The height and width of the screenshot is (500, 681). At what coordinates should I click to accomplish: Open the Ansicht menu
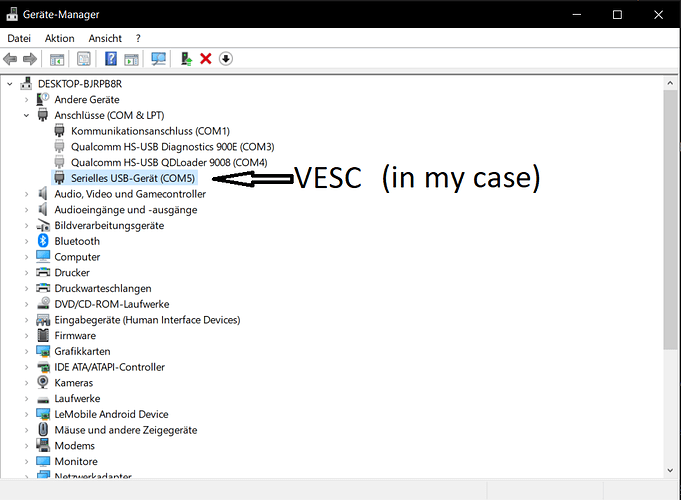pos(105,38)
